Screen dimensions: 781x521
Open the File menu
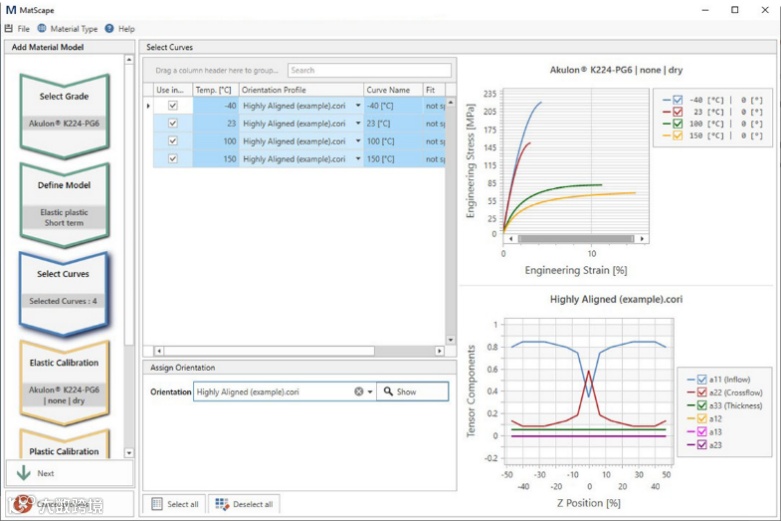tap(23, 29)
